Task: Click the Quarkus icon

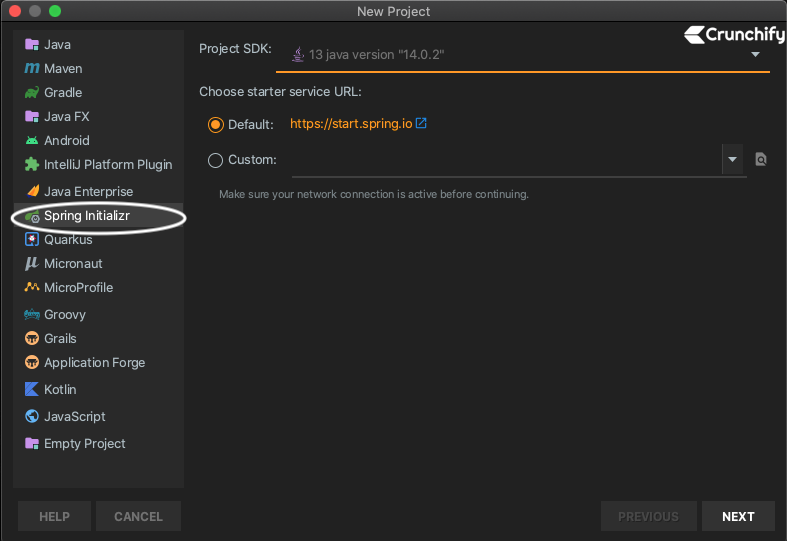Action: (x=32, y=239)
